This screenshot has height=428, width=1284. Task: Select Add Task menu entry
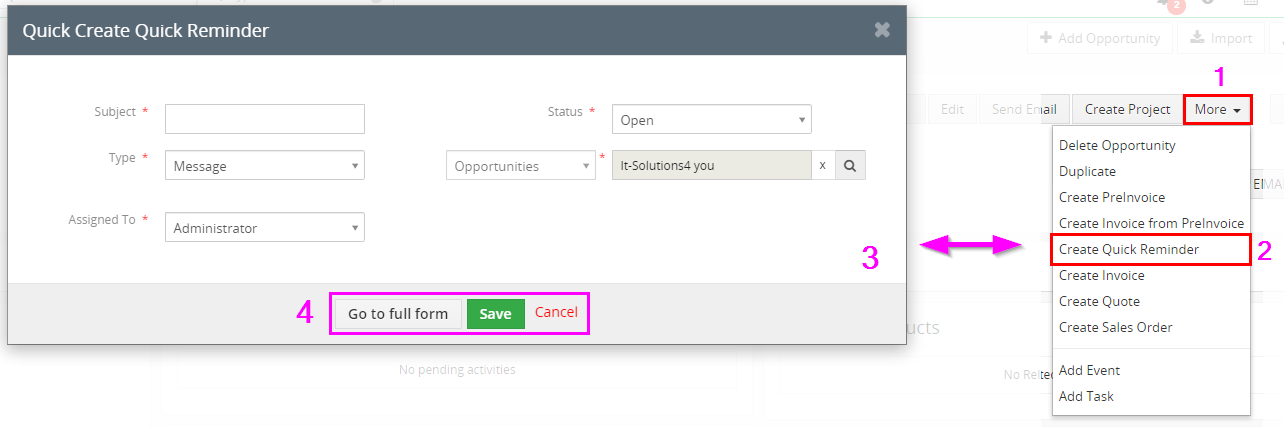[1086, 396]
